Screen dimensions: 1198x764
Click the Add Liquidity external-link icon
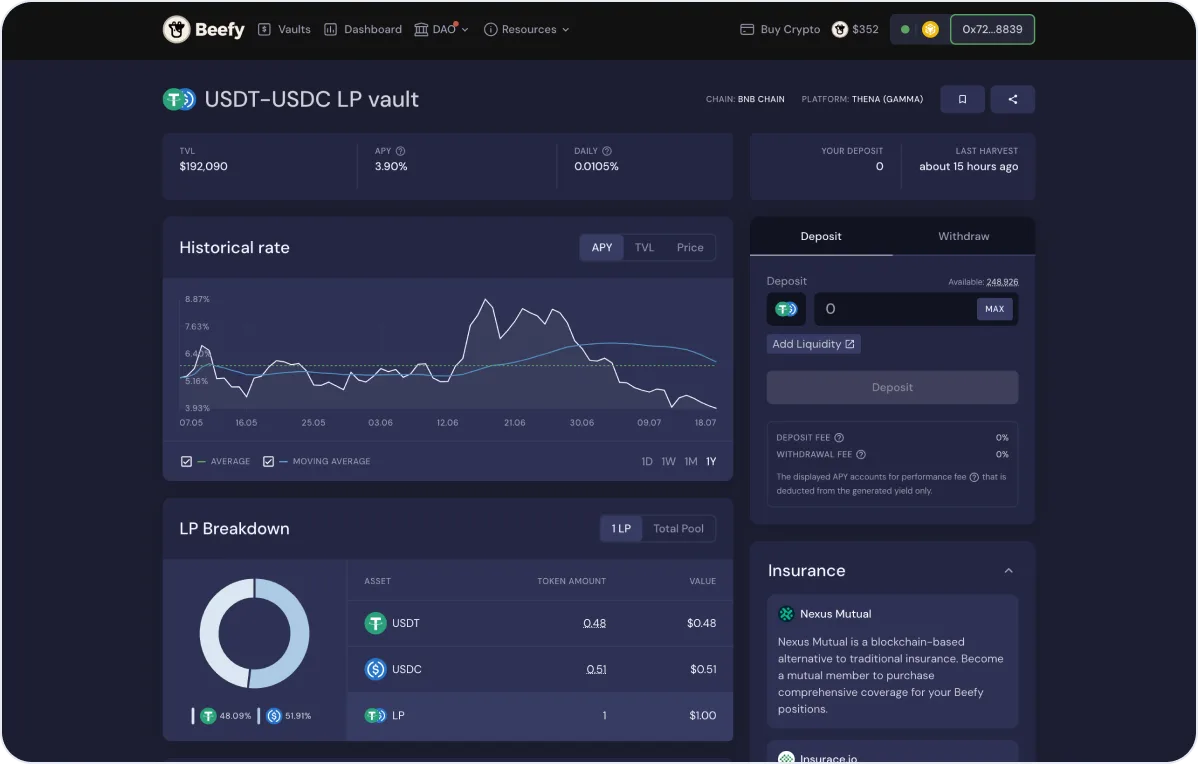850,345
